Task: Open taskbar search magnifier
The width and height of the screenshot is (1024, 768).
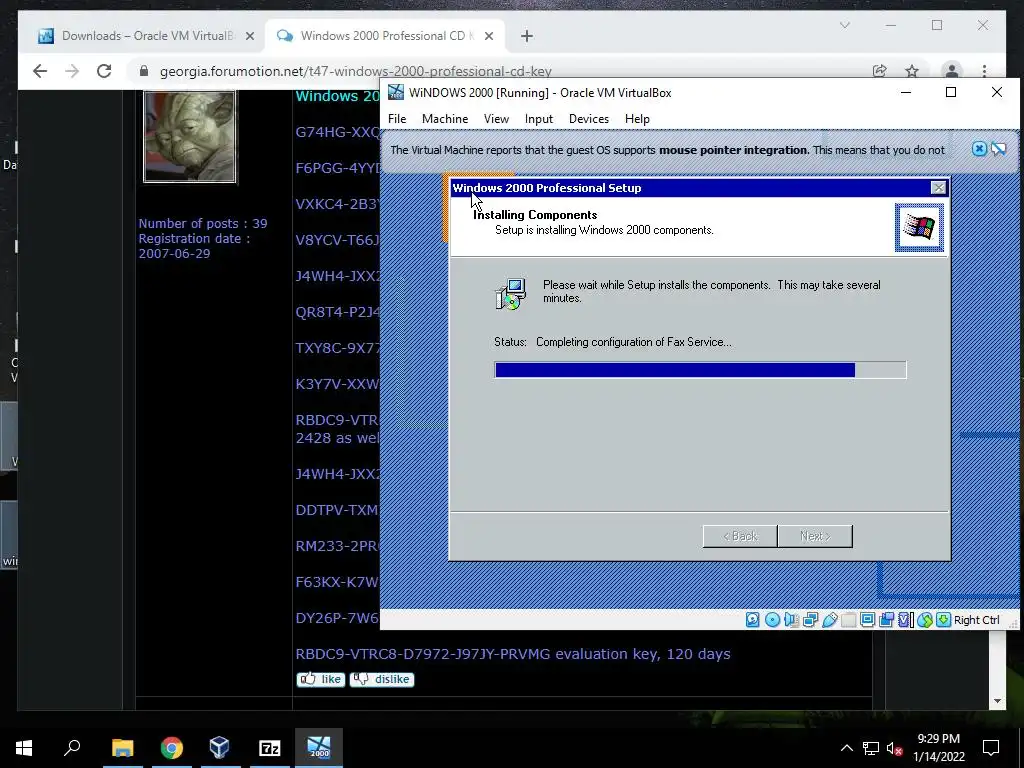Action: tap(72, 748)
